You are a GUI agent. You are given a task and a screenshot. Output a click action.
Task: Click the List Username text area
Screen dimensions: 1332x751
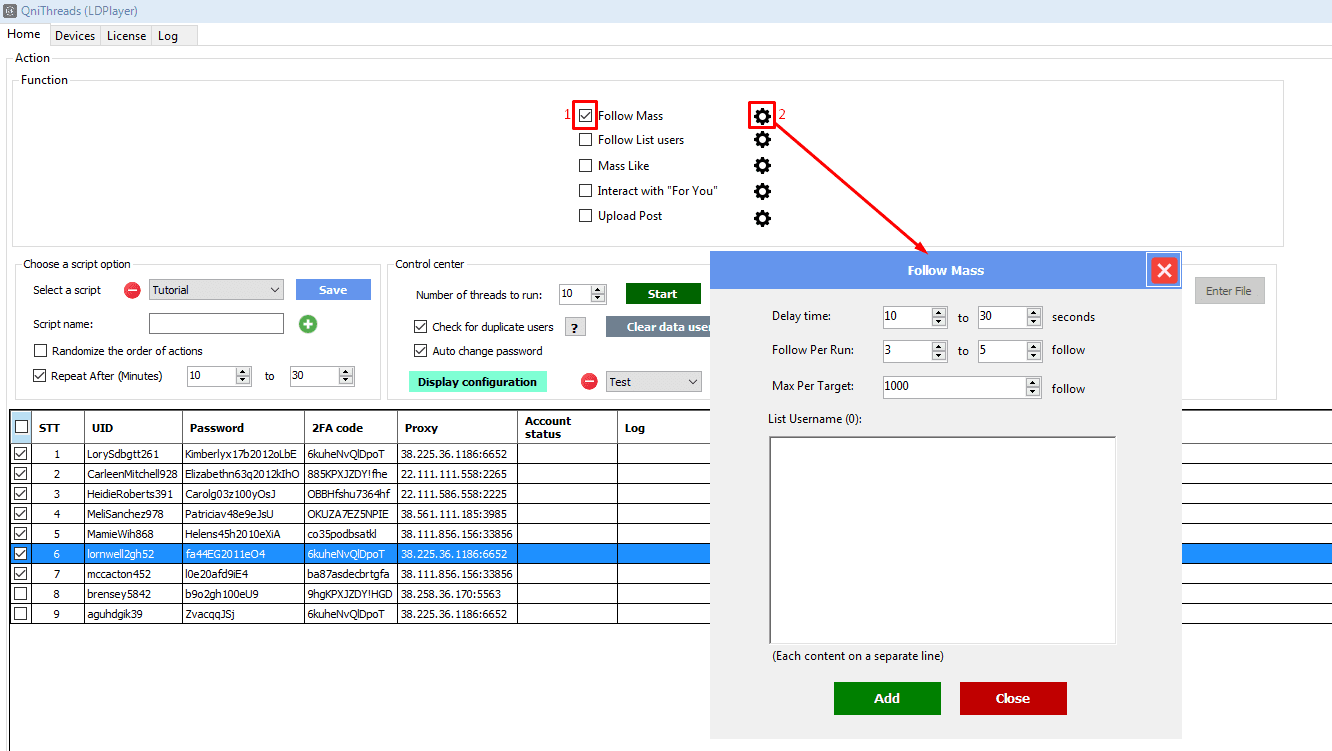pyautogui.click(x=942, y=540)
